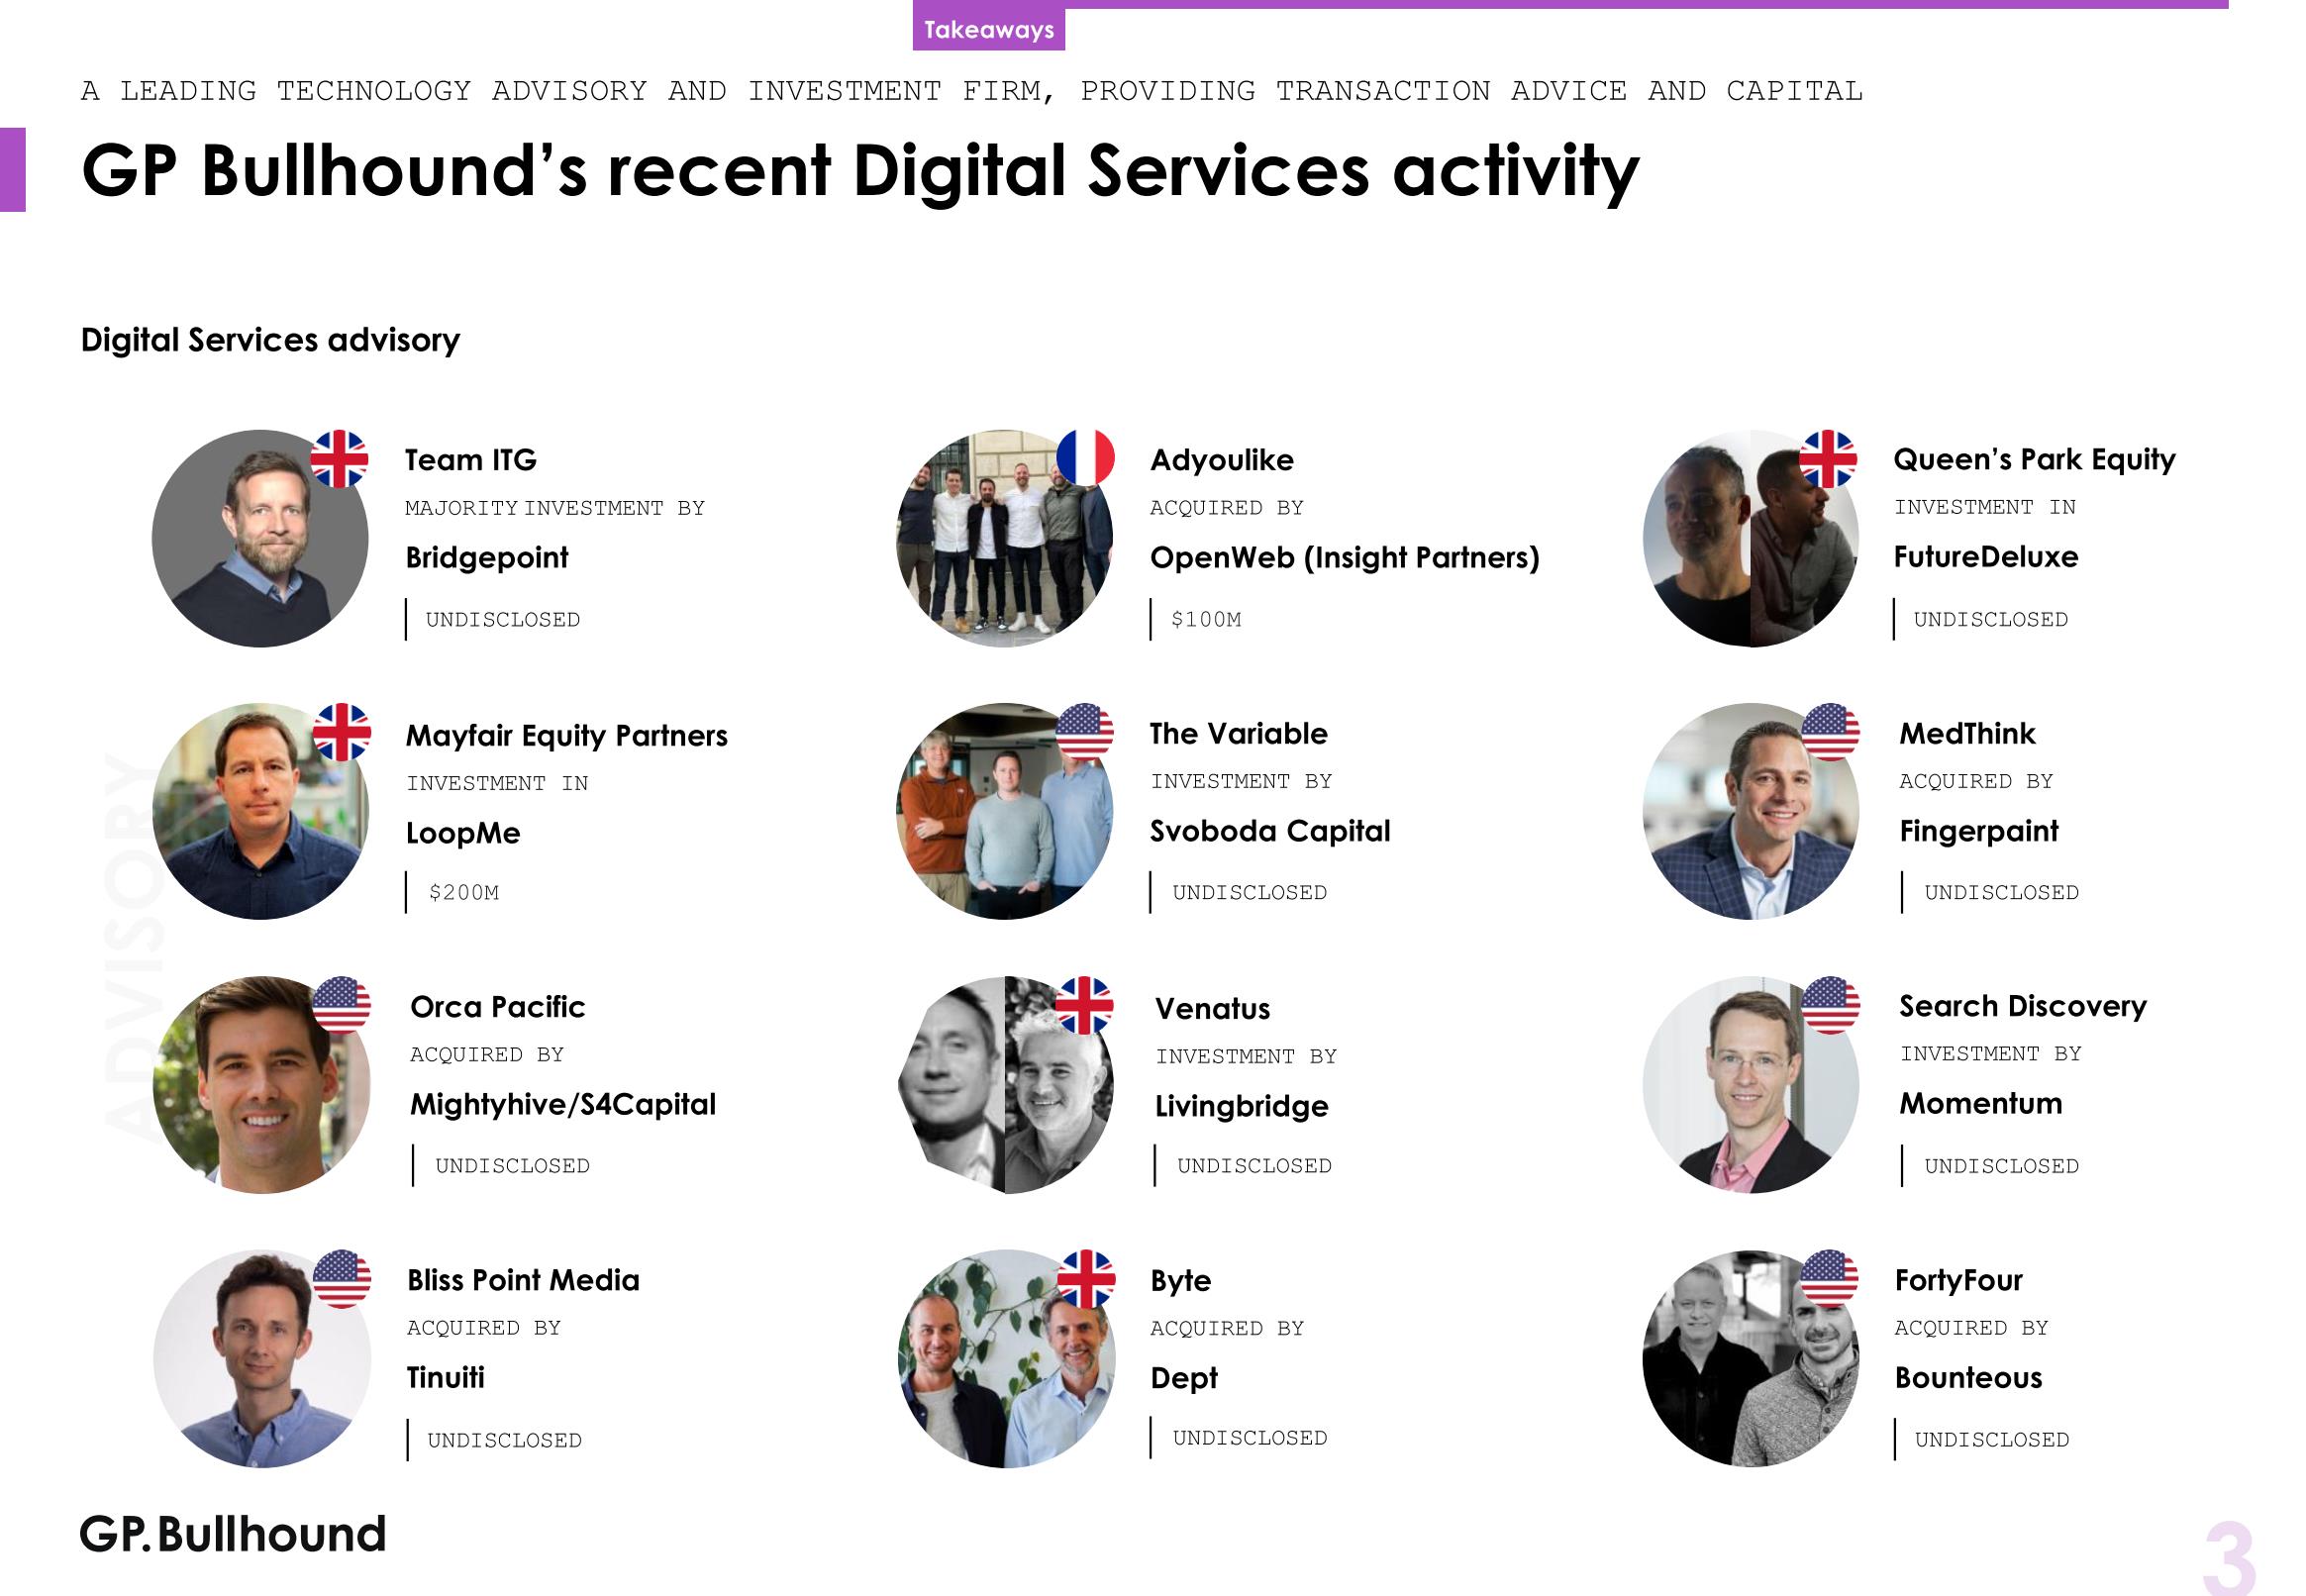This screenshot has width=2306, height=1596.
Task: Click the purple accent bar beside the title
Action: pyautogui.click(x=12, y=169)
